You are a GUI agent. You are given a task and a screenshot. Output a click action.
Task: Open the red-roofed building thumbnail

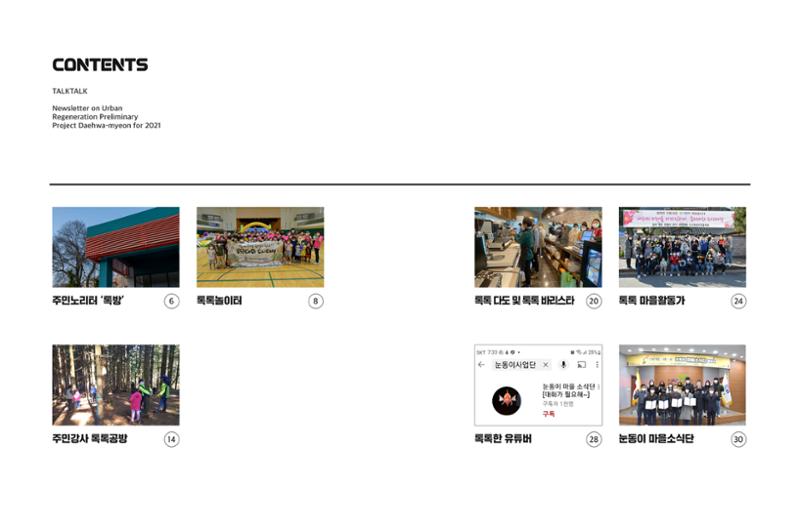coord(116,247)
